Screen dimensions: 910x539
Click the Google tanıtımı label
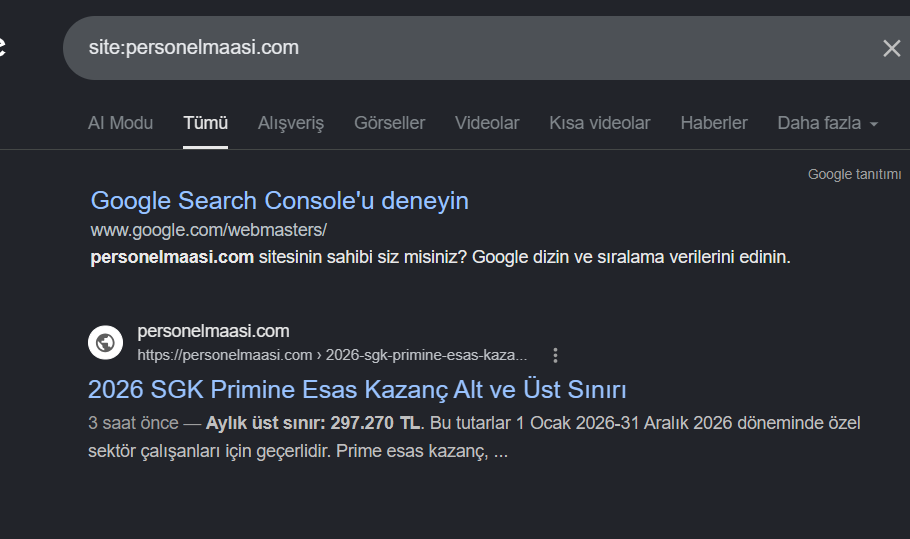[x=854, y=174]
